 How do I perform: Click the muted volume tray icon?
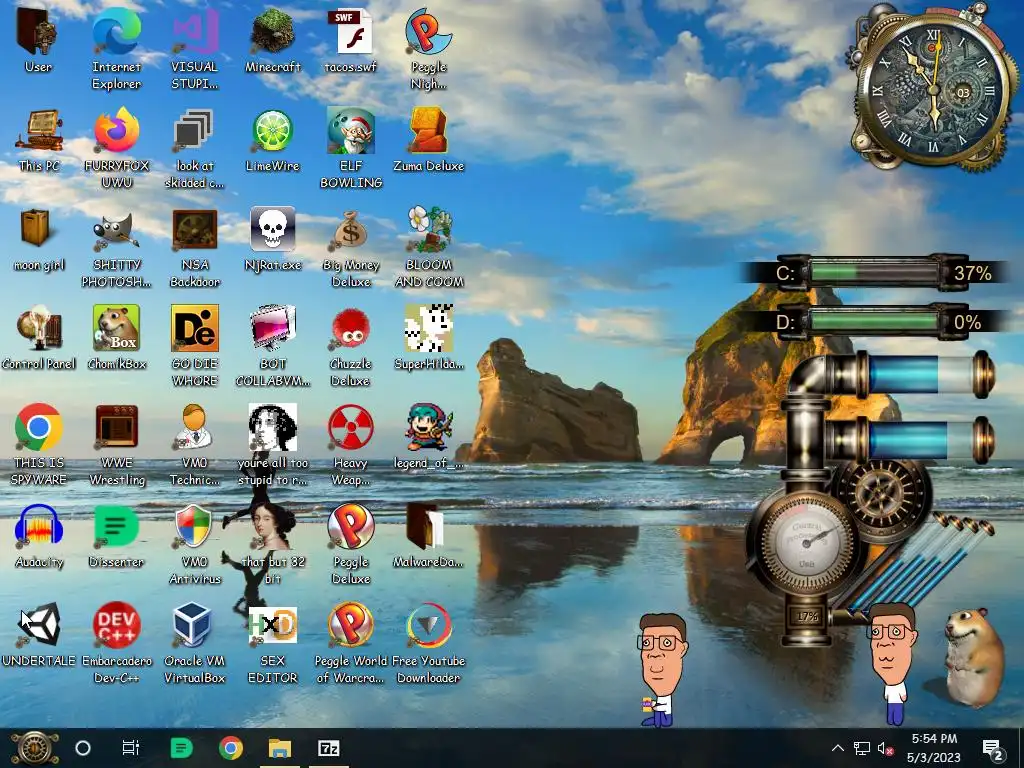click(885, 748)
